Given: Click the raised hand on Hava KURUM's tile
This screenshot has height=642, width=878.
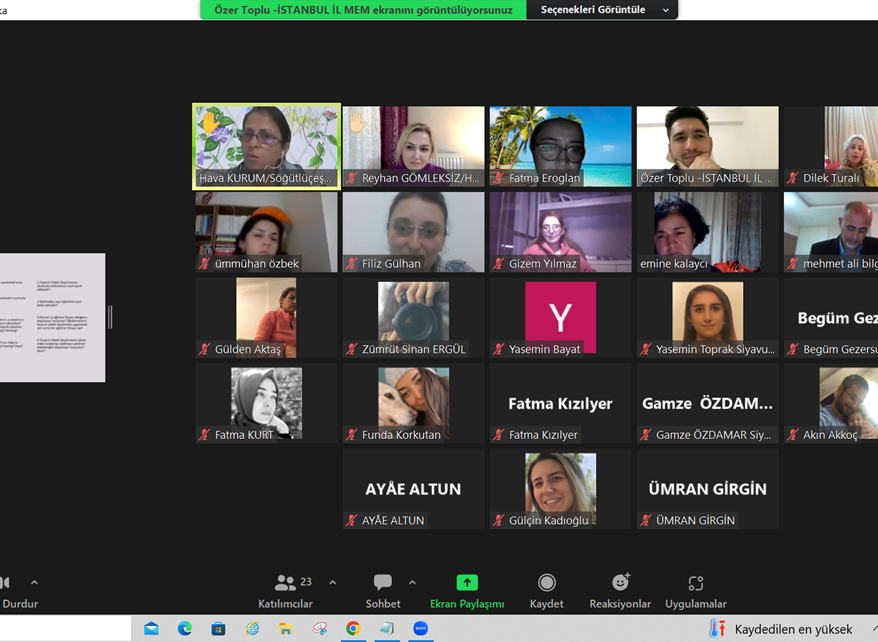Looking at the screenshot, I should point(211,122).
